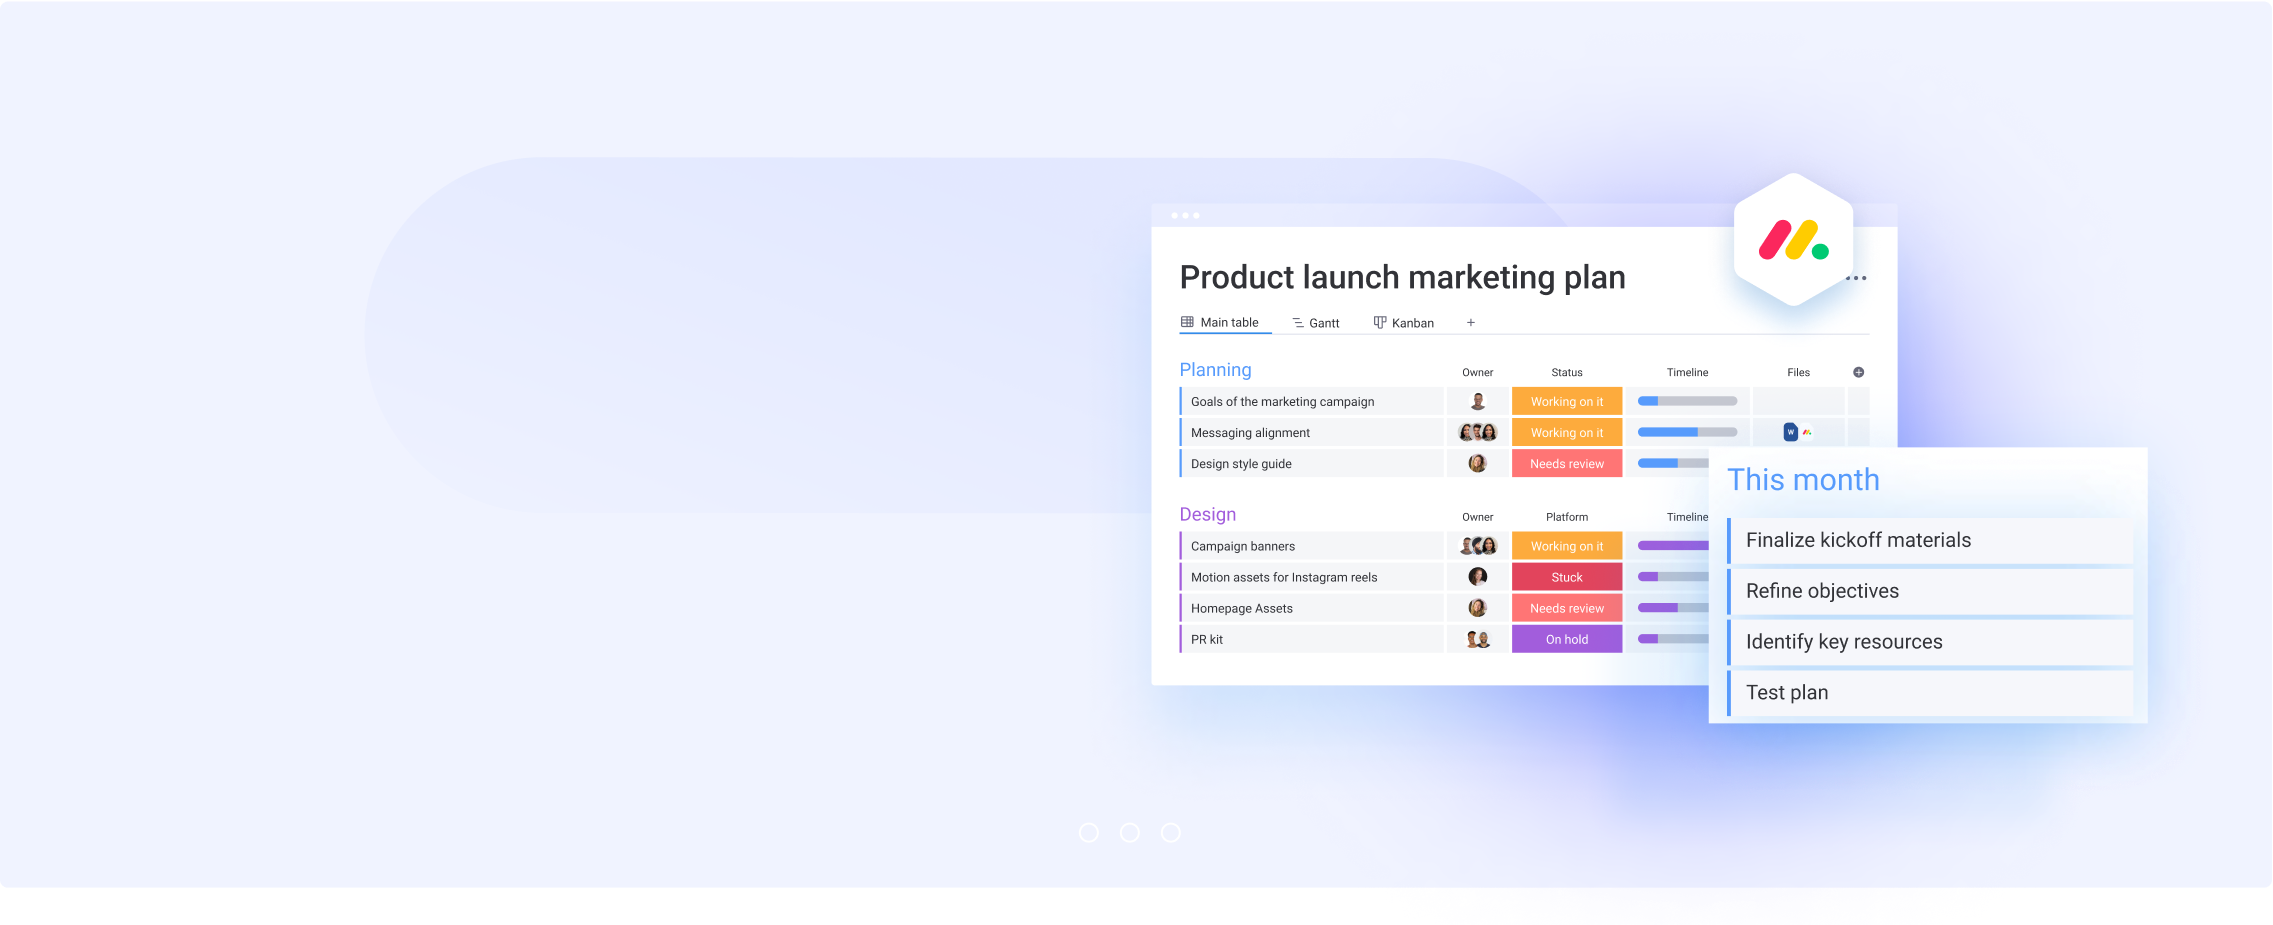Switch to the Kanban view tab
The image size is (2273, 925).
(x=1403, y=323)
